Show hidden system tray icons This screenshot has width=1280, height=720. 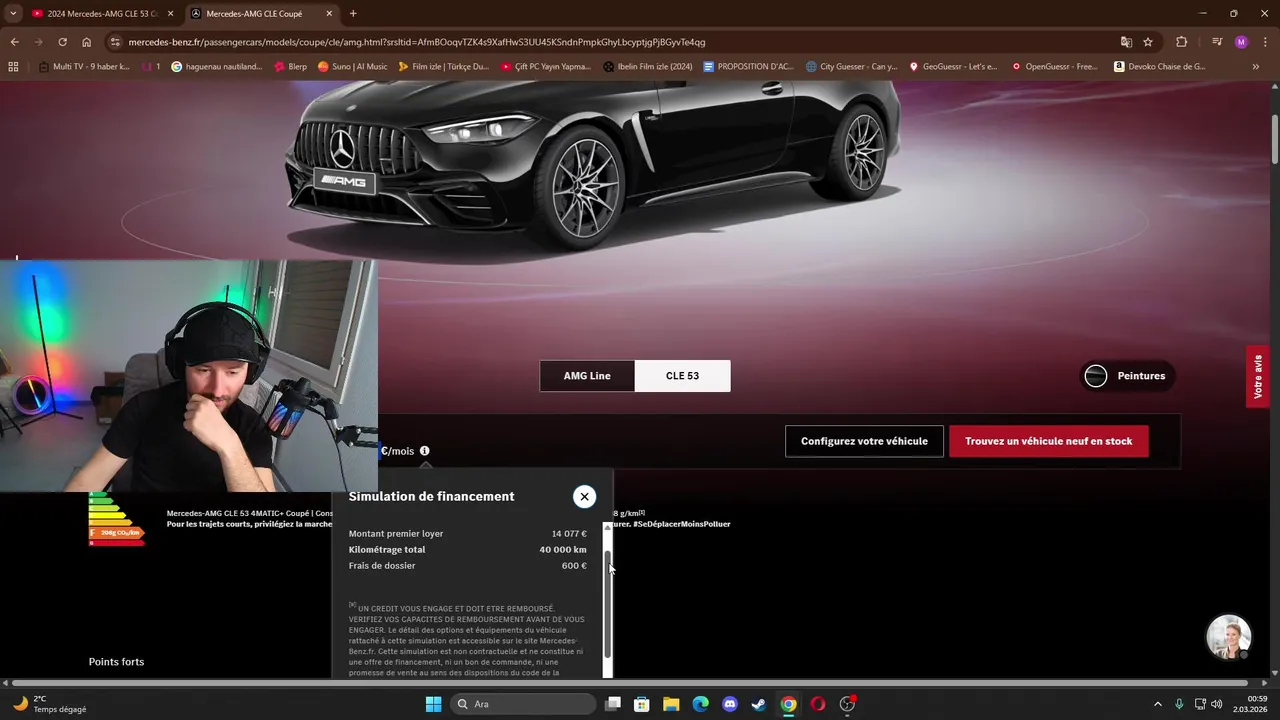1158,704
